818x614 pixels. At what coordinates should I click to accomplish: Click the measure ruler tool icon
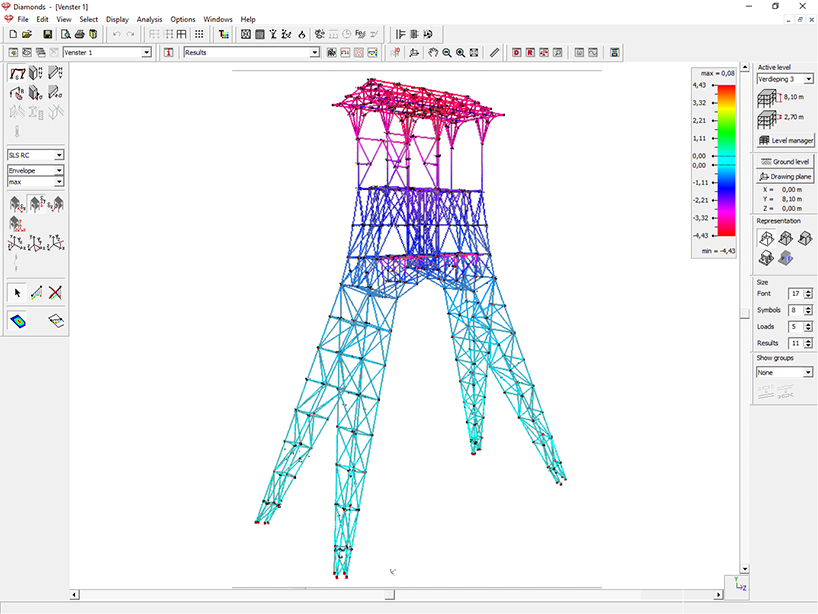494,52
